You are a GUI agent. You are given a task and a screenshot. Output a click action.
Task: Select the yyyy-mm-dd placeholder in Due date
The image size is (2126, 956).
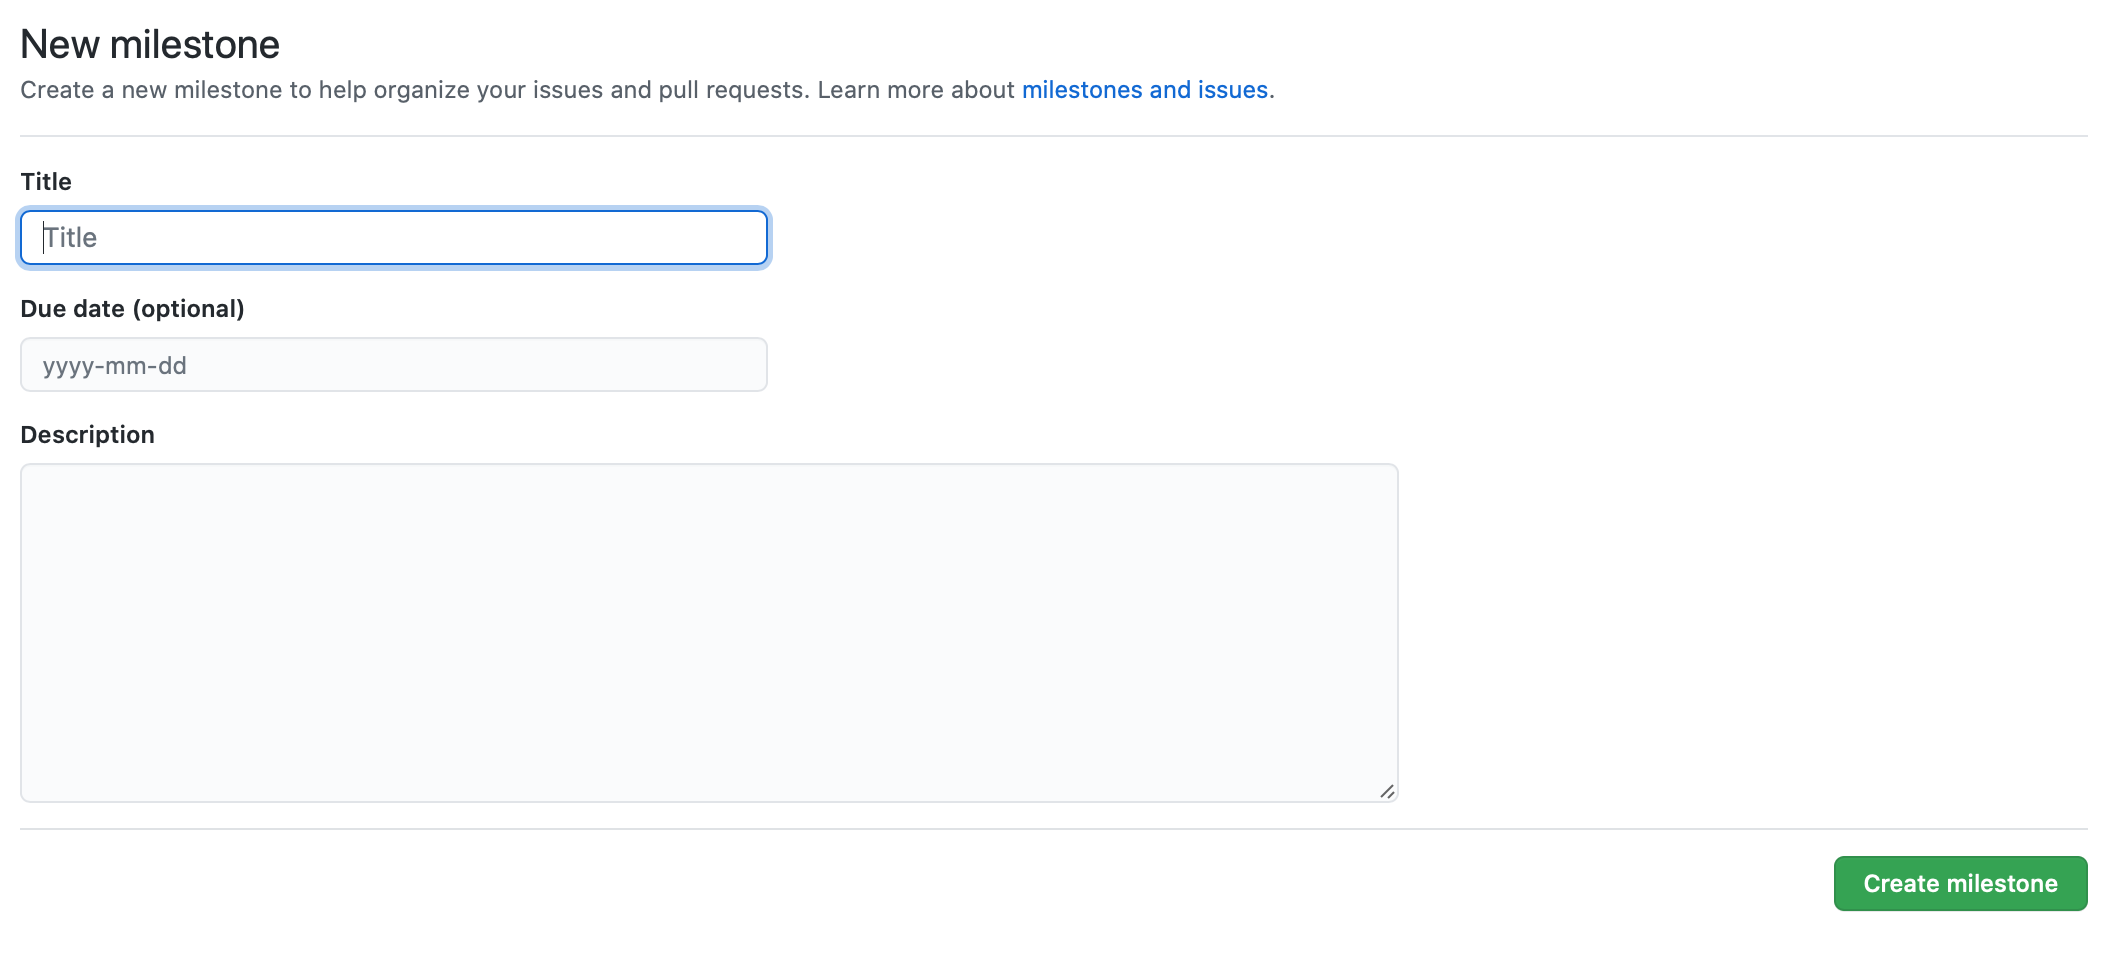pos(115,366)
